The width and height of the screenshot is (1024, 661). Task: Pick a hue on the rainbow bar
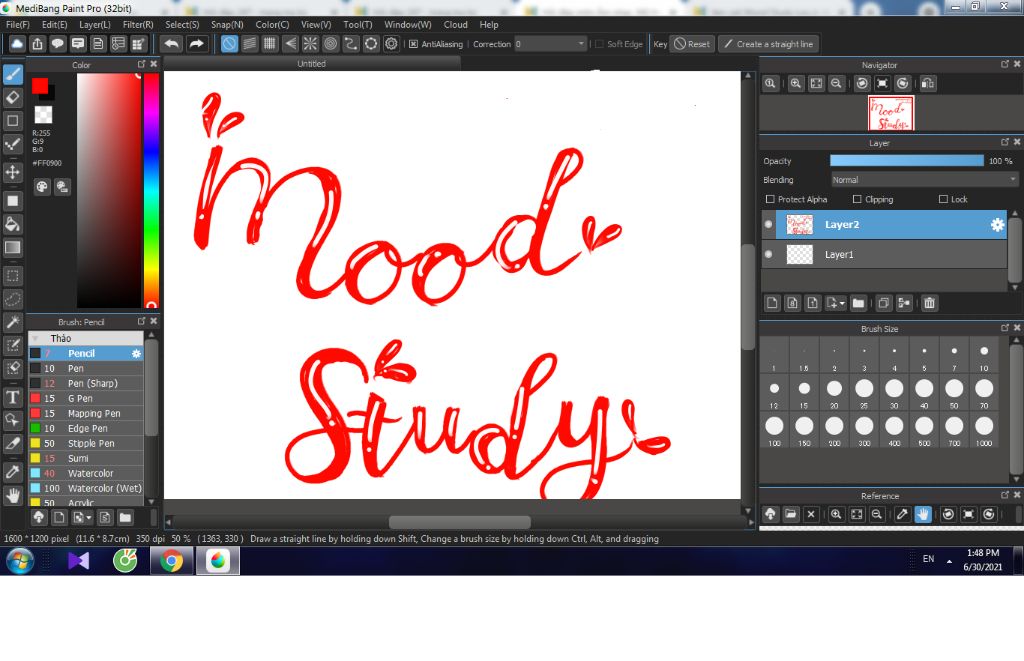point(152,189)
